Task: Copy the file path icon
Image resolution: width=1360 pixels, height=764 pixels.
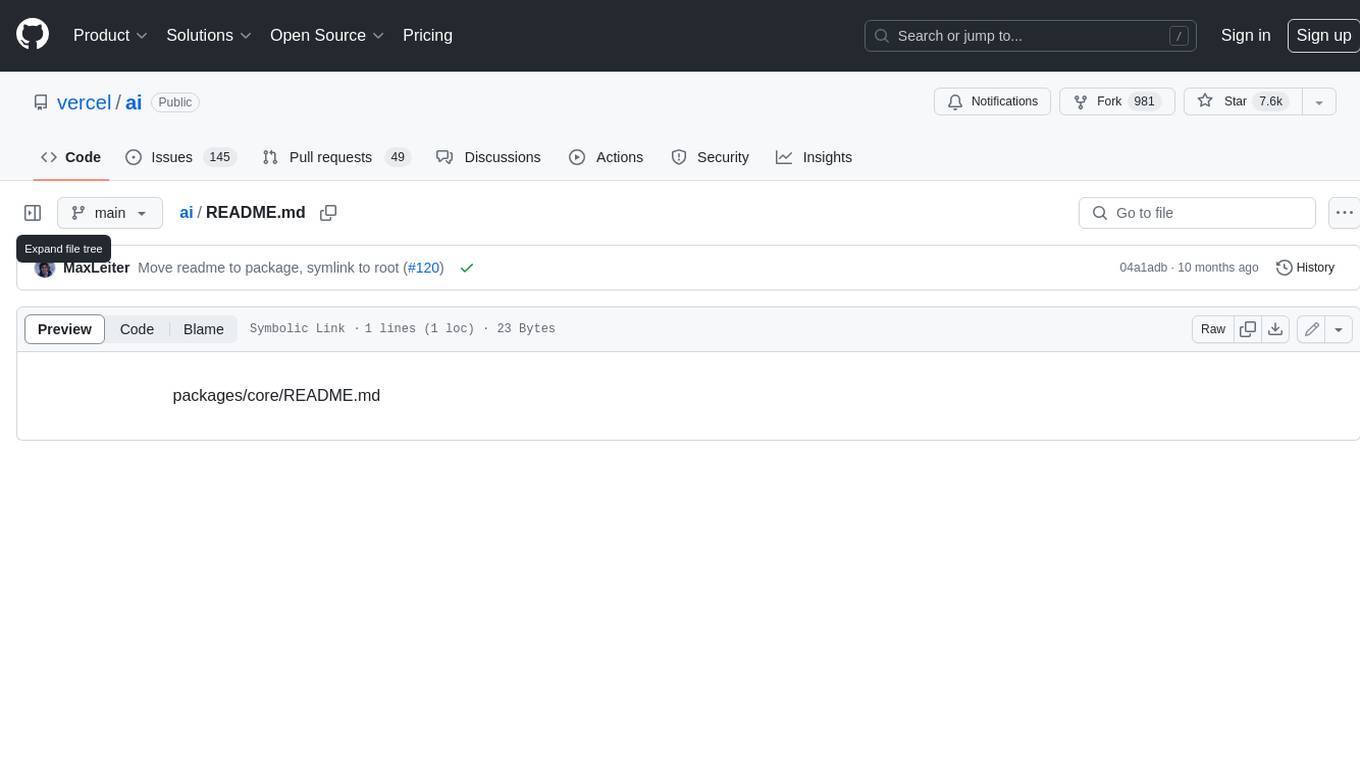Action: tap(328, 213)
